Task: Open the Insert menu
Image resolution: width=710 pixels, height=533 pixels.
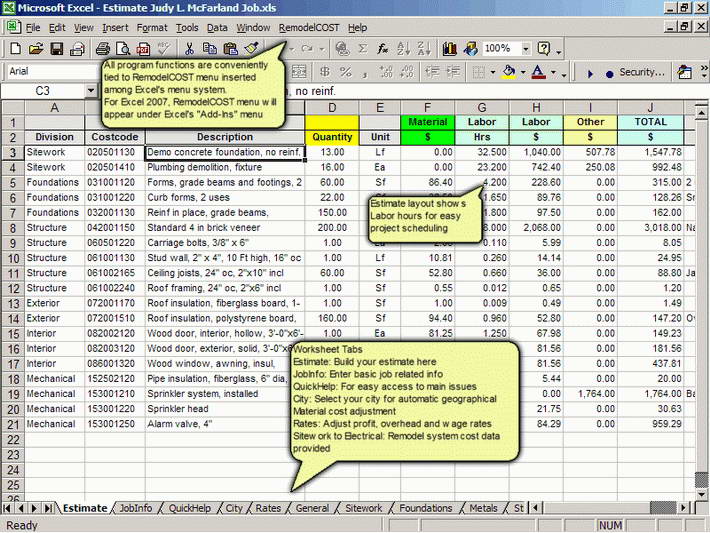Action: (115, 28)
